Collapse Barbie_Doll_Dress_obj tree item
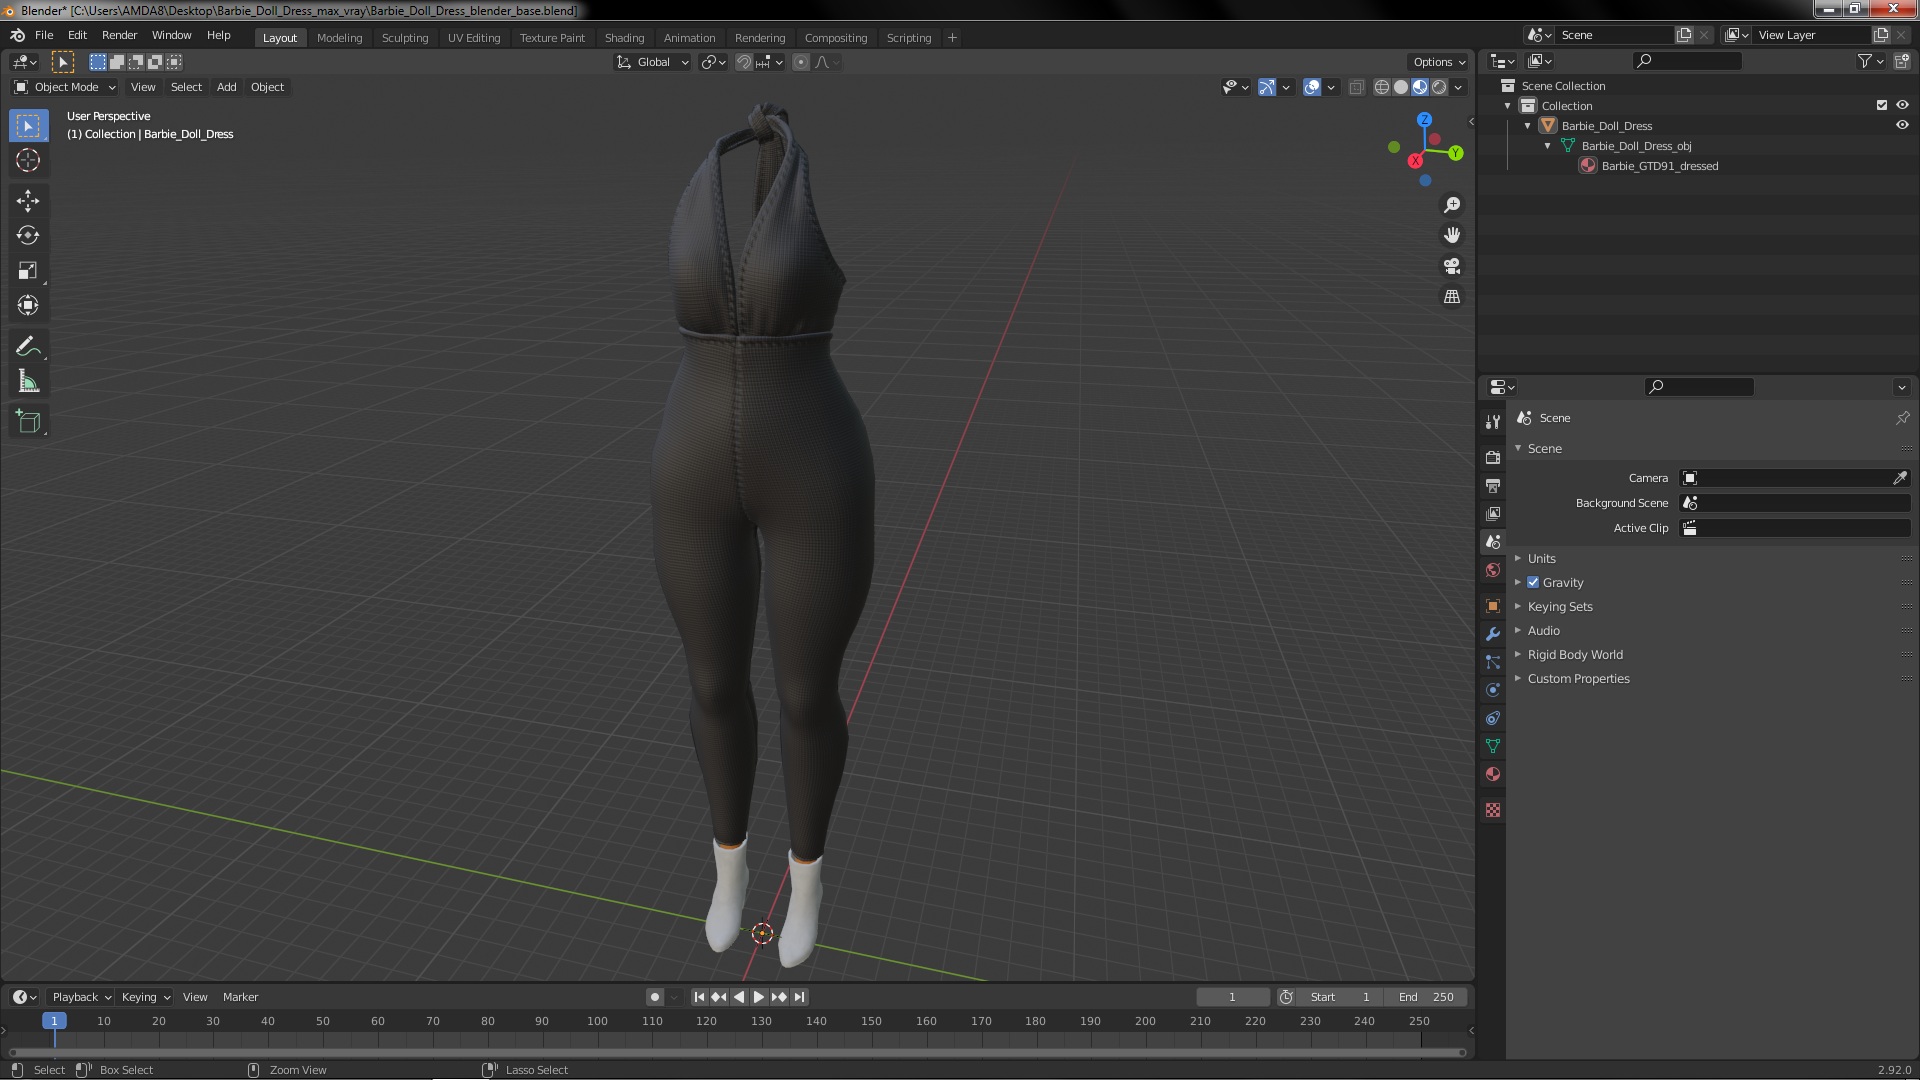1920x1080 pixels. click(1548, 146)
